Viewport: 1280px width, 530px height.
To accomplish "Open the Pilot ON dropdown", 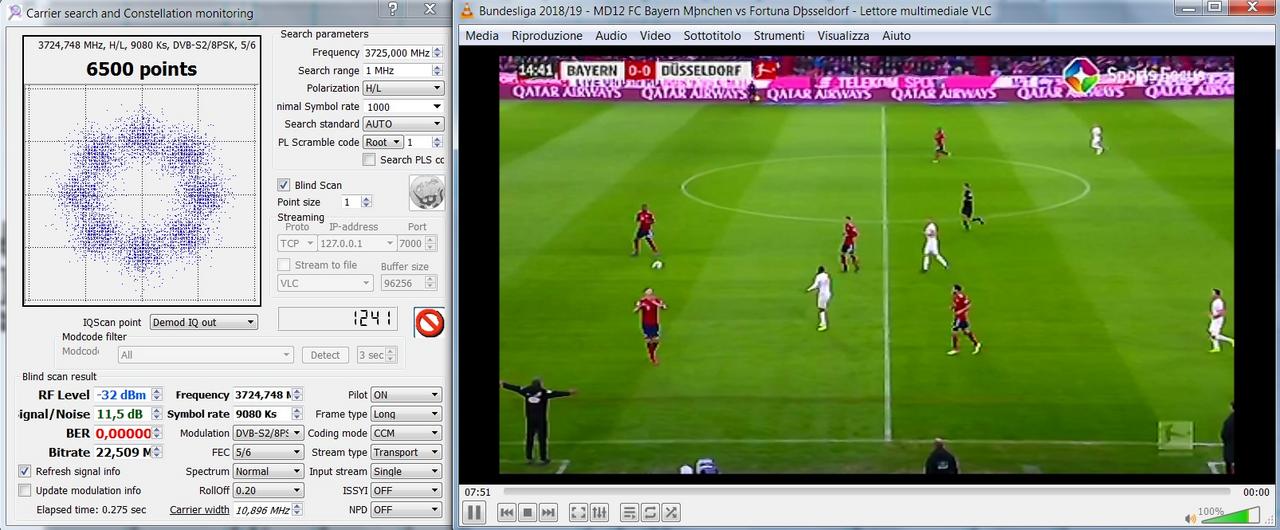I will 405,395.
